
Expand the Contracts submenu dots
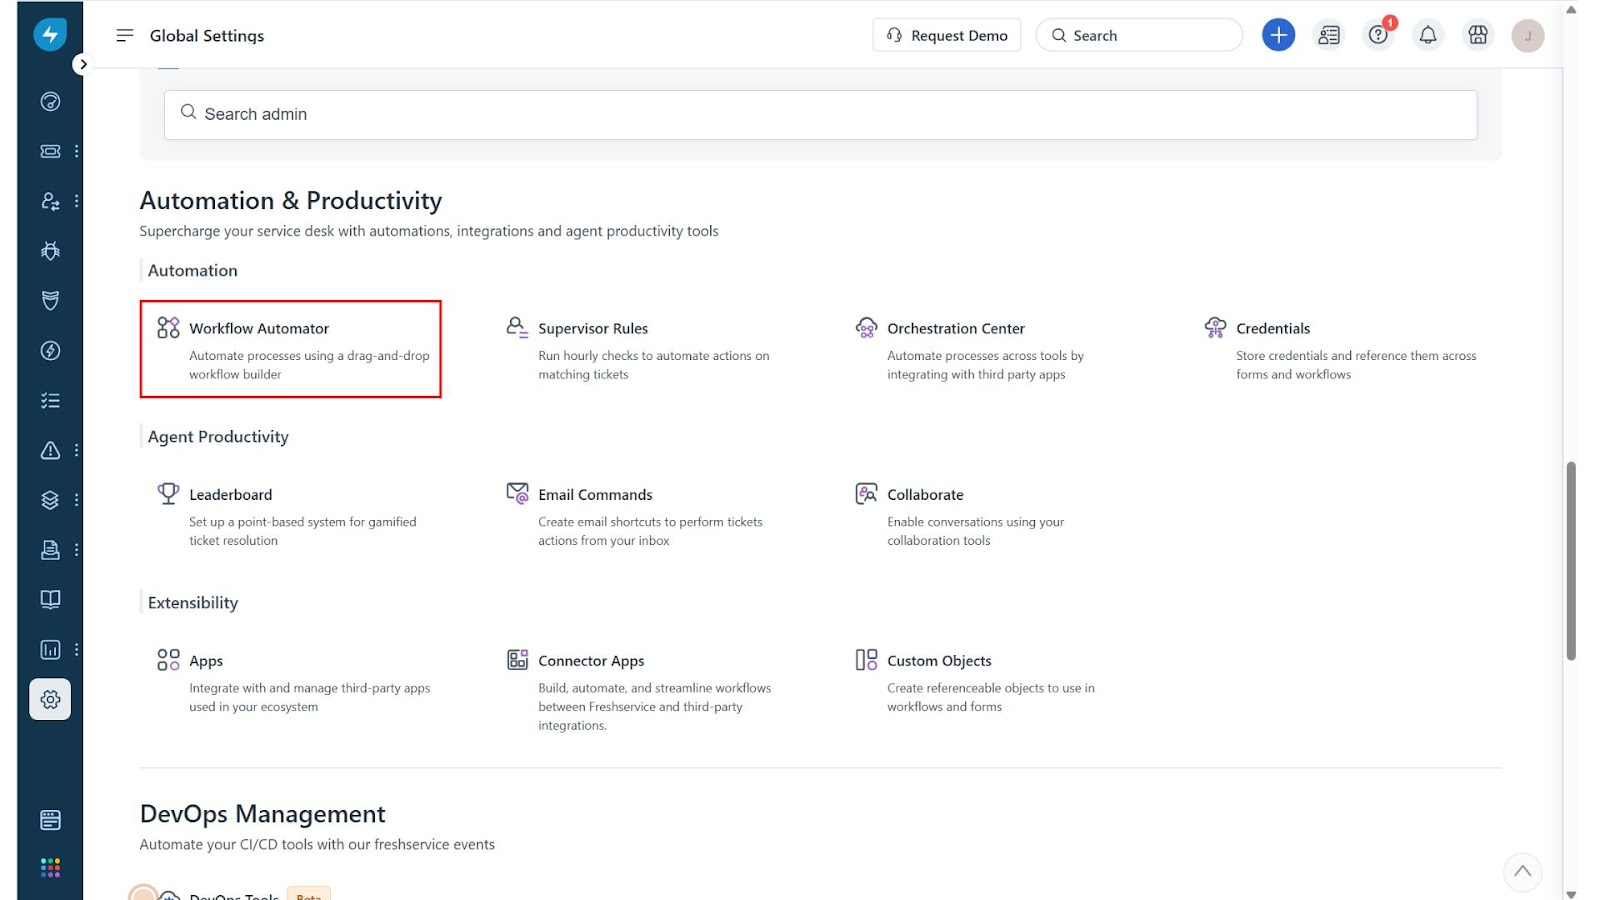pos(77,550)
